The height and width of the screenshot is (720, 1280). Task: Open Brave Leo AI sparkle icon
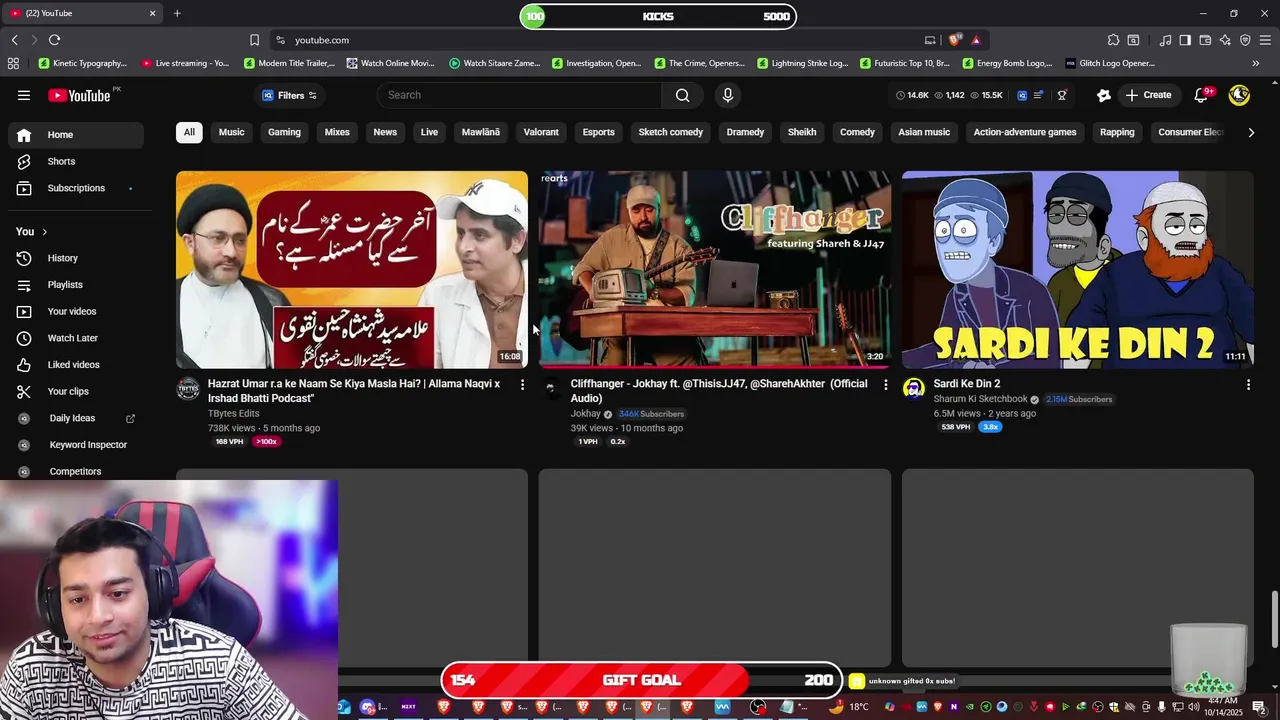[1225, 40]
